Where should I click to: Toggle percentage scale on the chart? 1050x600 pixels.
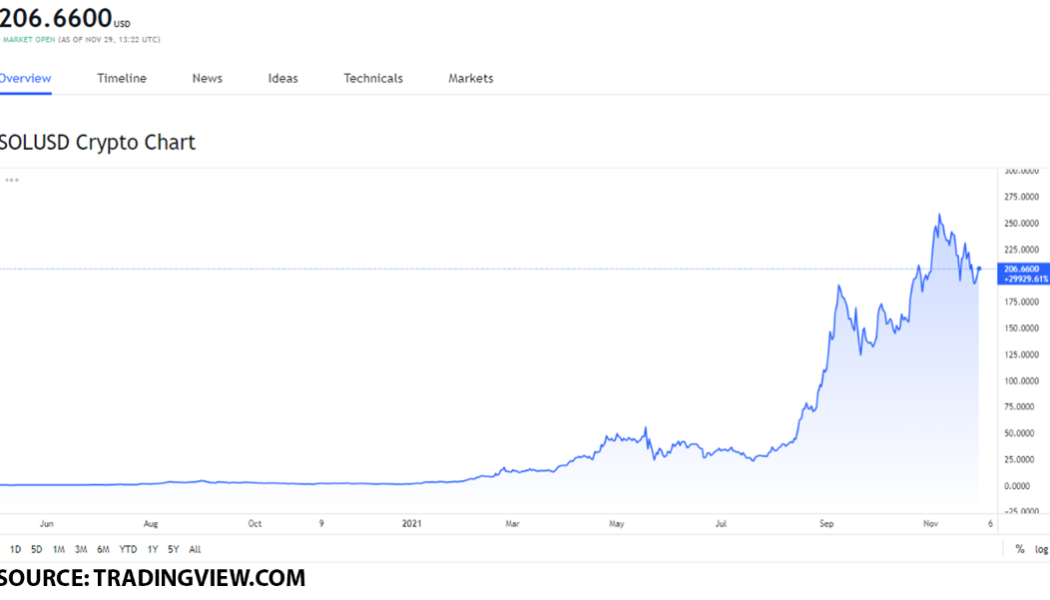click(x=1018, y=549)
